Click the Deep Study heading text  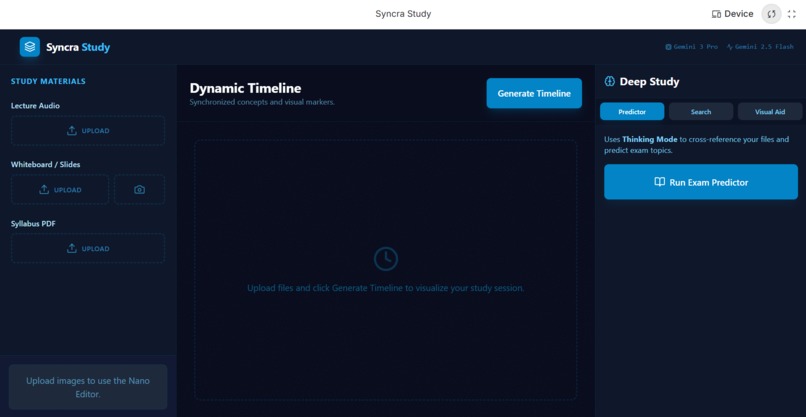(x=649, y=82)
